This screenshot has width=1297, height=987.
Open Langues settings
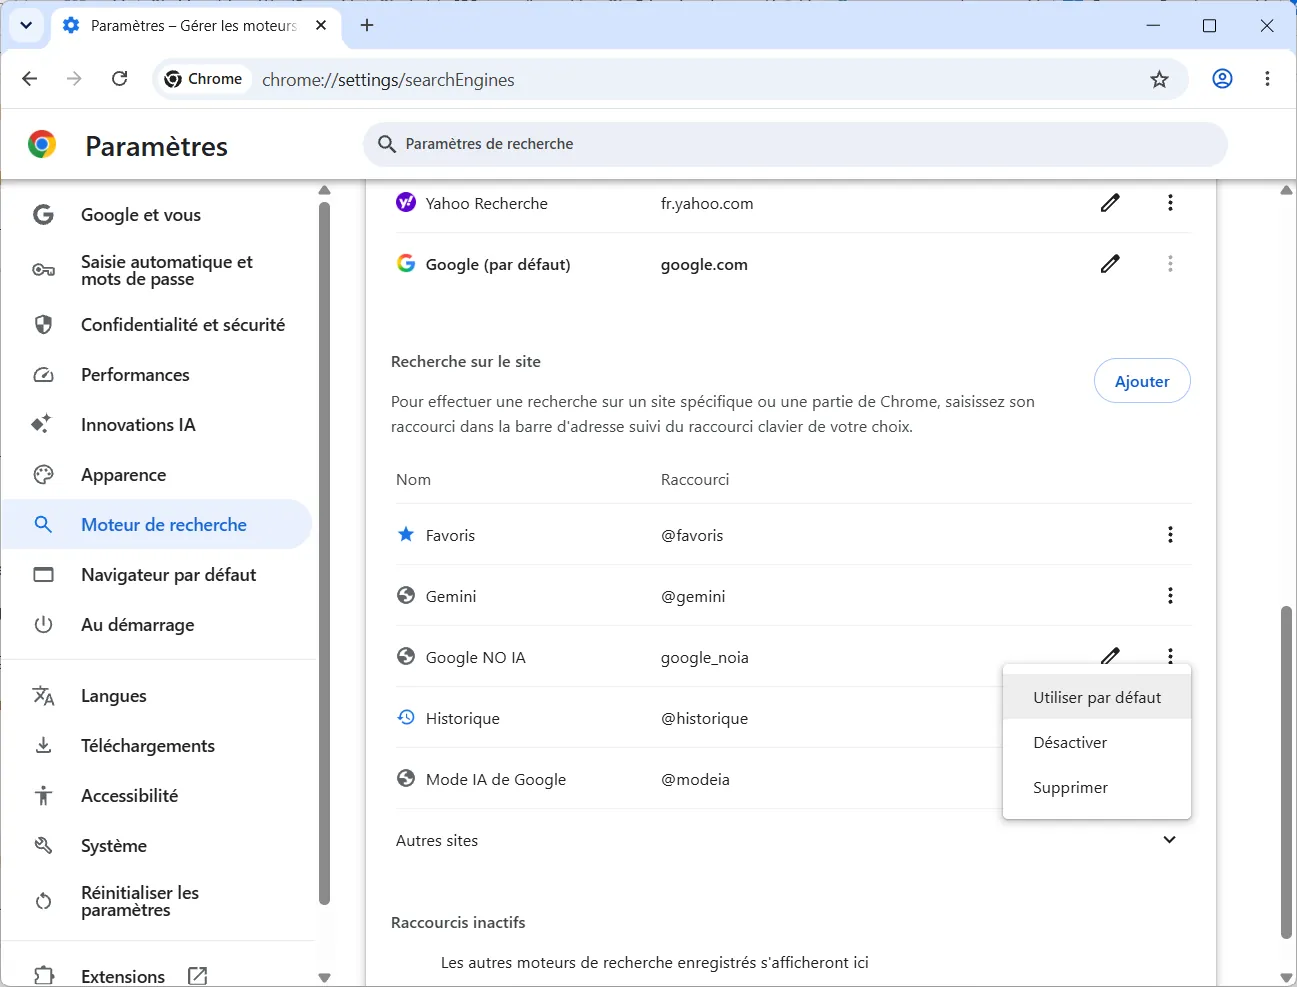coord(113,696)
